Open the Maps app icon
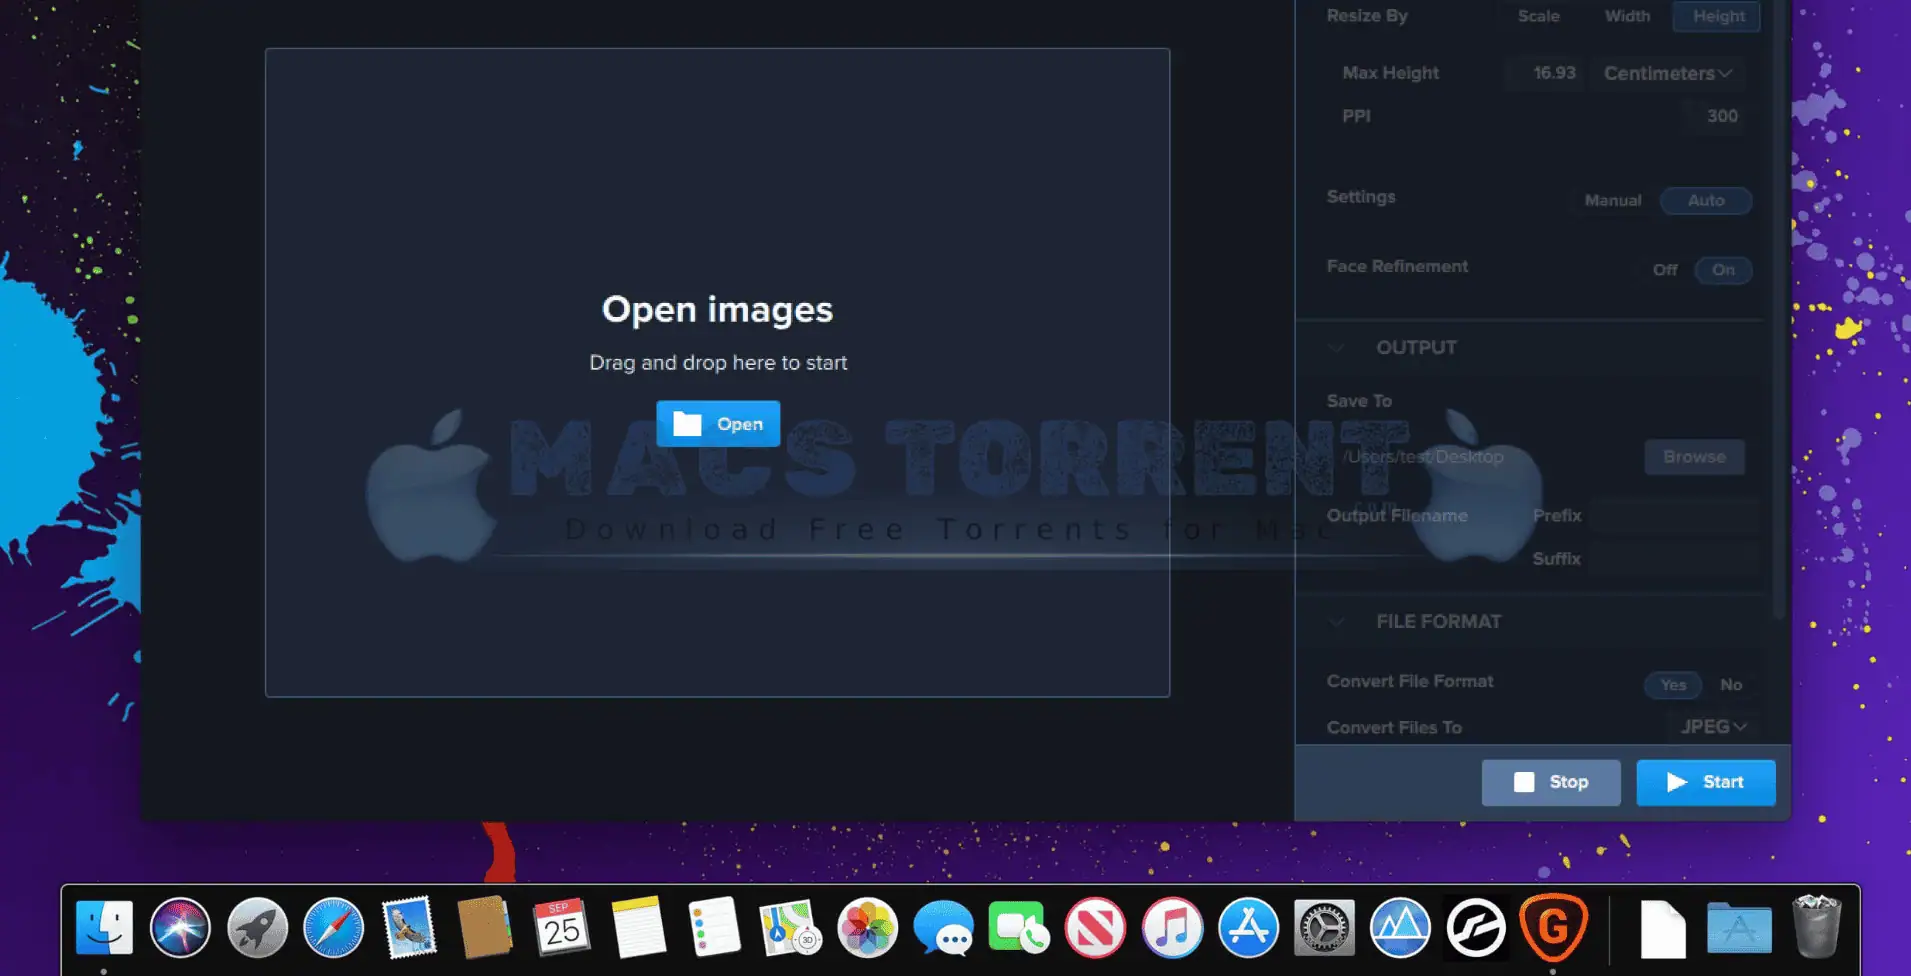 click(790, 928)
